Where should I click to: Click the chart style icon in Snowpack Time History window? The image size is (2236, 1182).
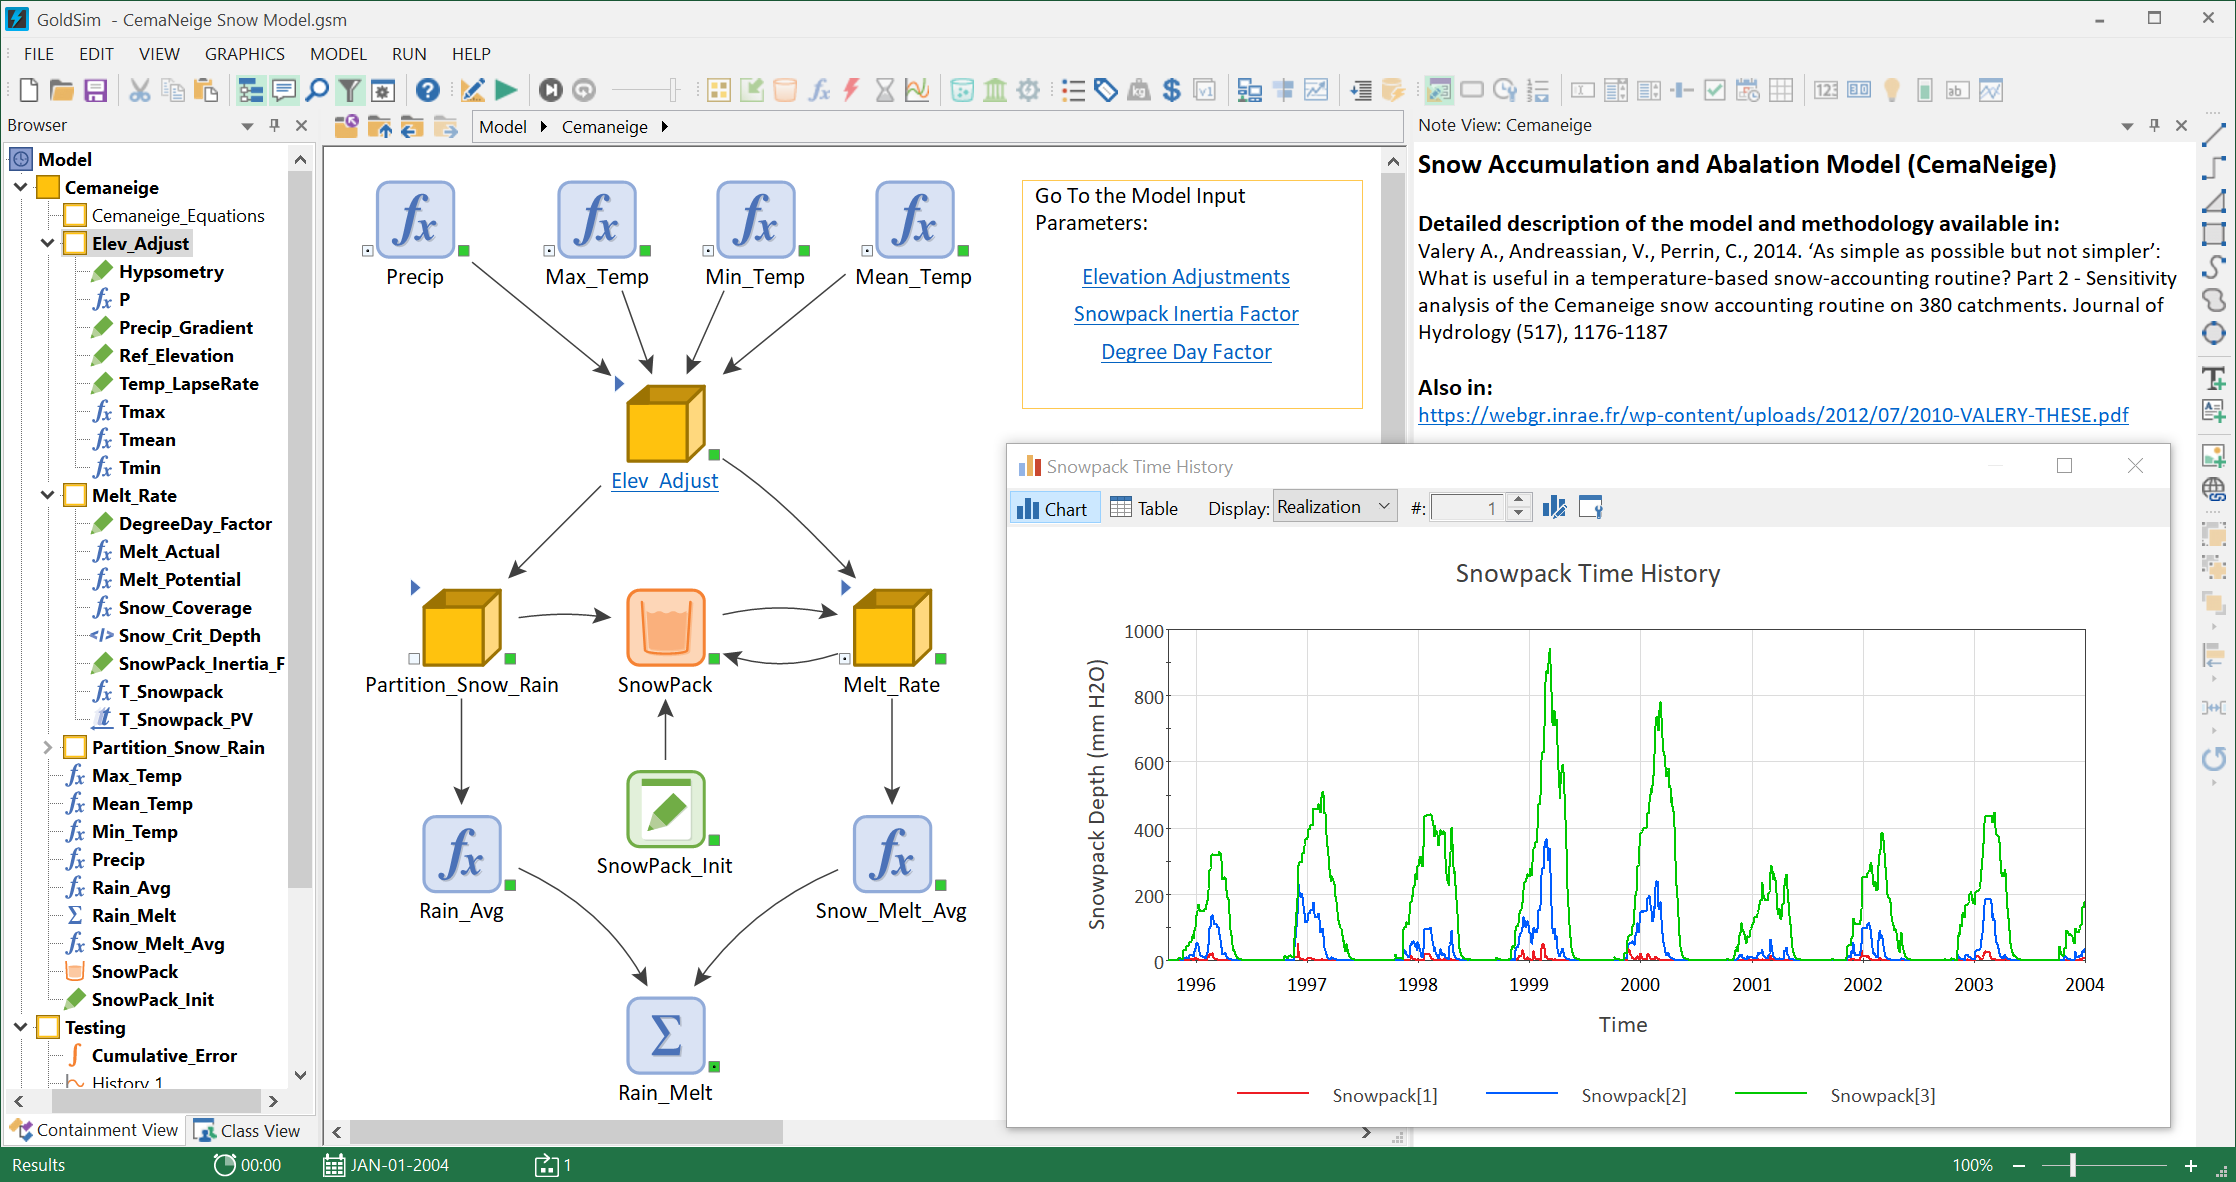[1554, 508]
